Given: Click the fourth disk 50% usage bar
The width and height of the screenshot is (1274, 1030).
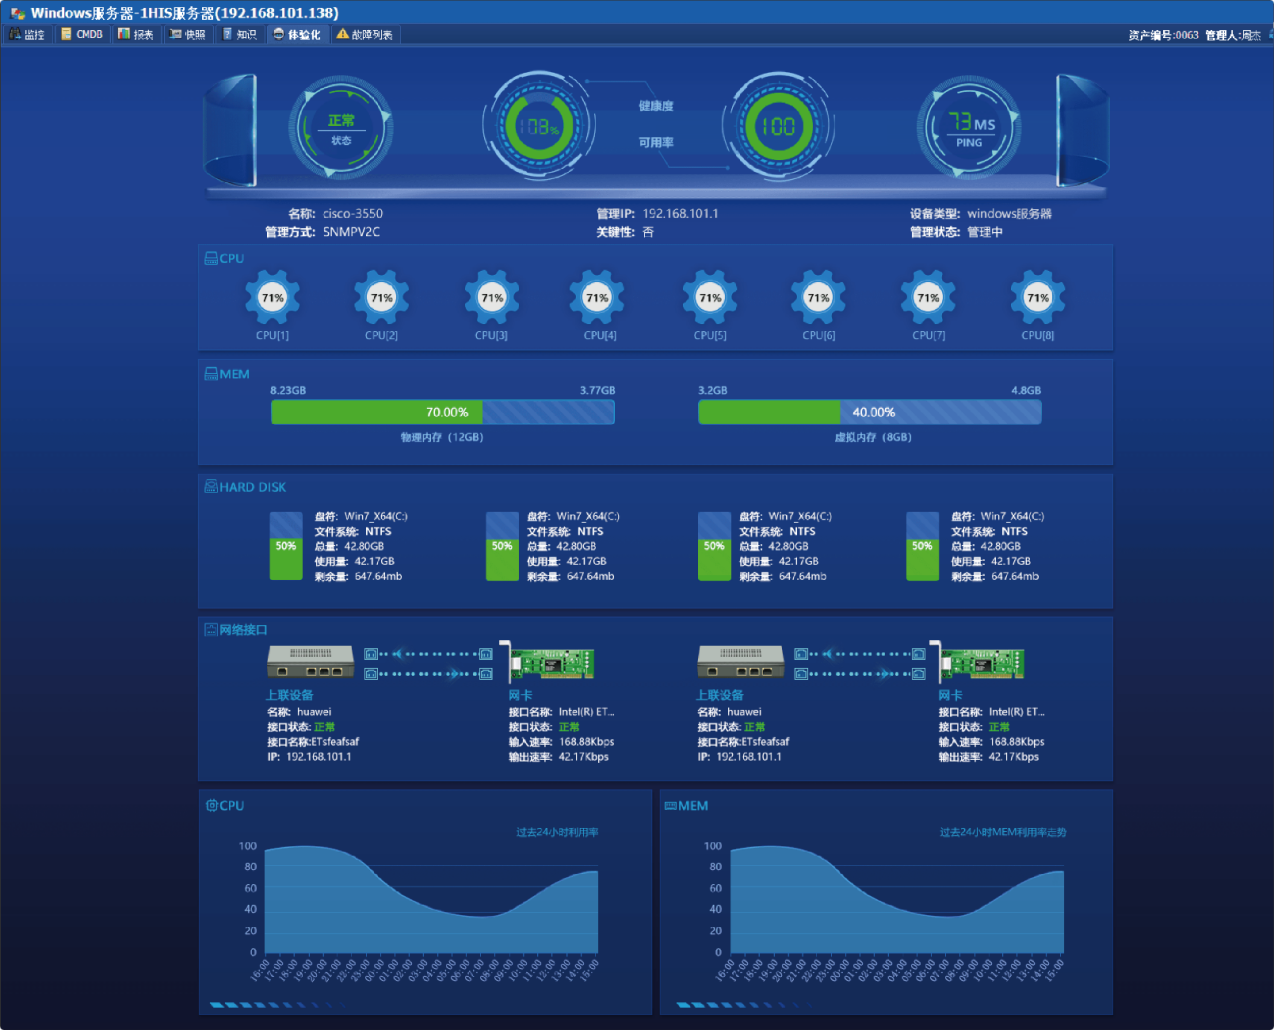Looking at the screenshot, I should click(x=922, y=546).
